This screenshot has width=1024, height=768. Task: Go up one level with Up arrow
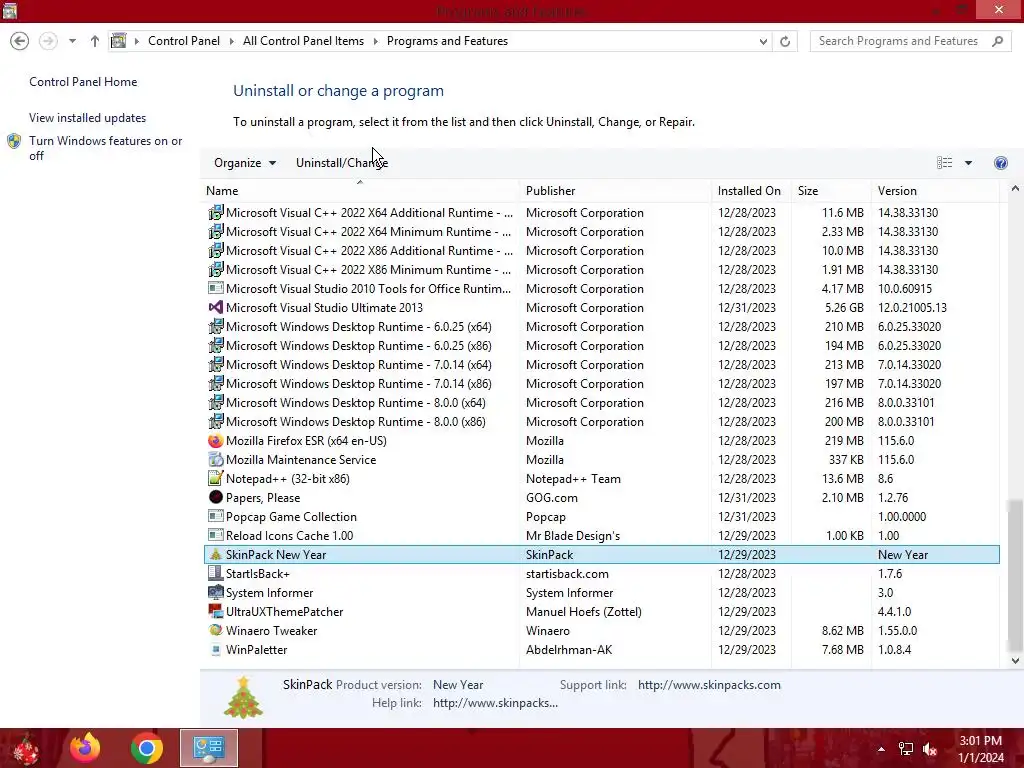pyautogui.click(x=95, y=41)
